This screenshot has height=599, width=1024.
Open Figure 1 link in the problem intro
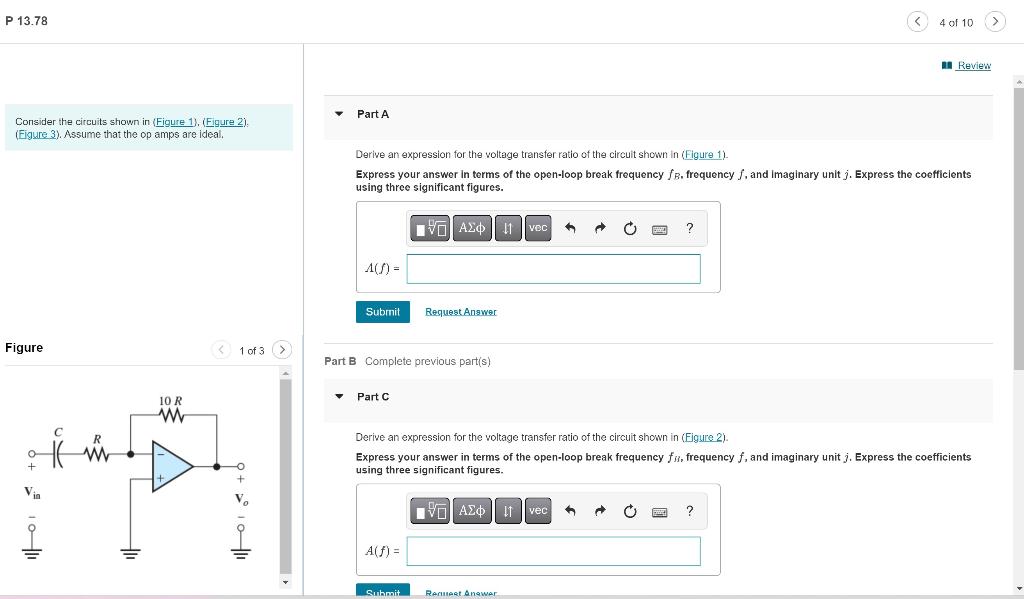tap(175, 121)
